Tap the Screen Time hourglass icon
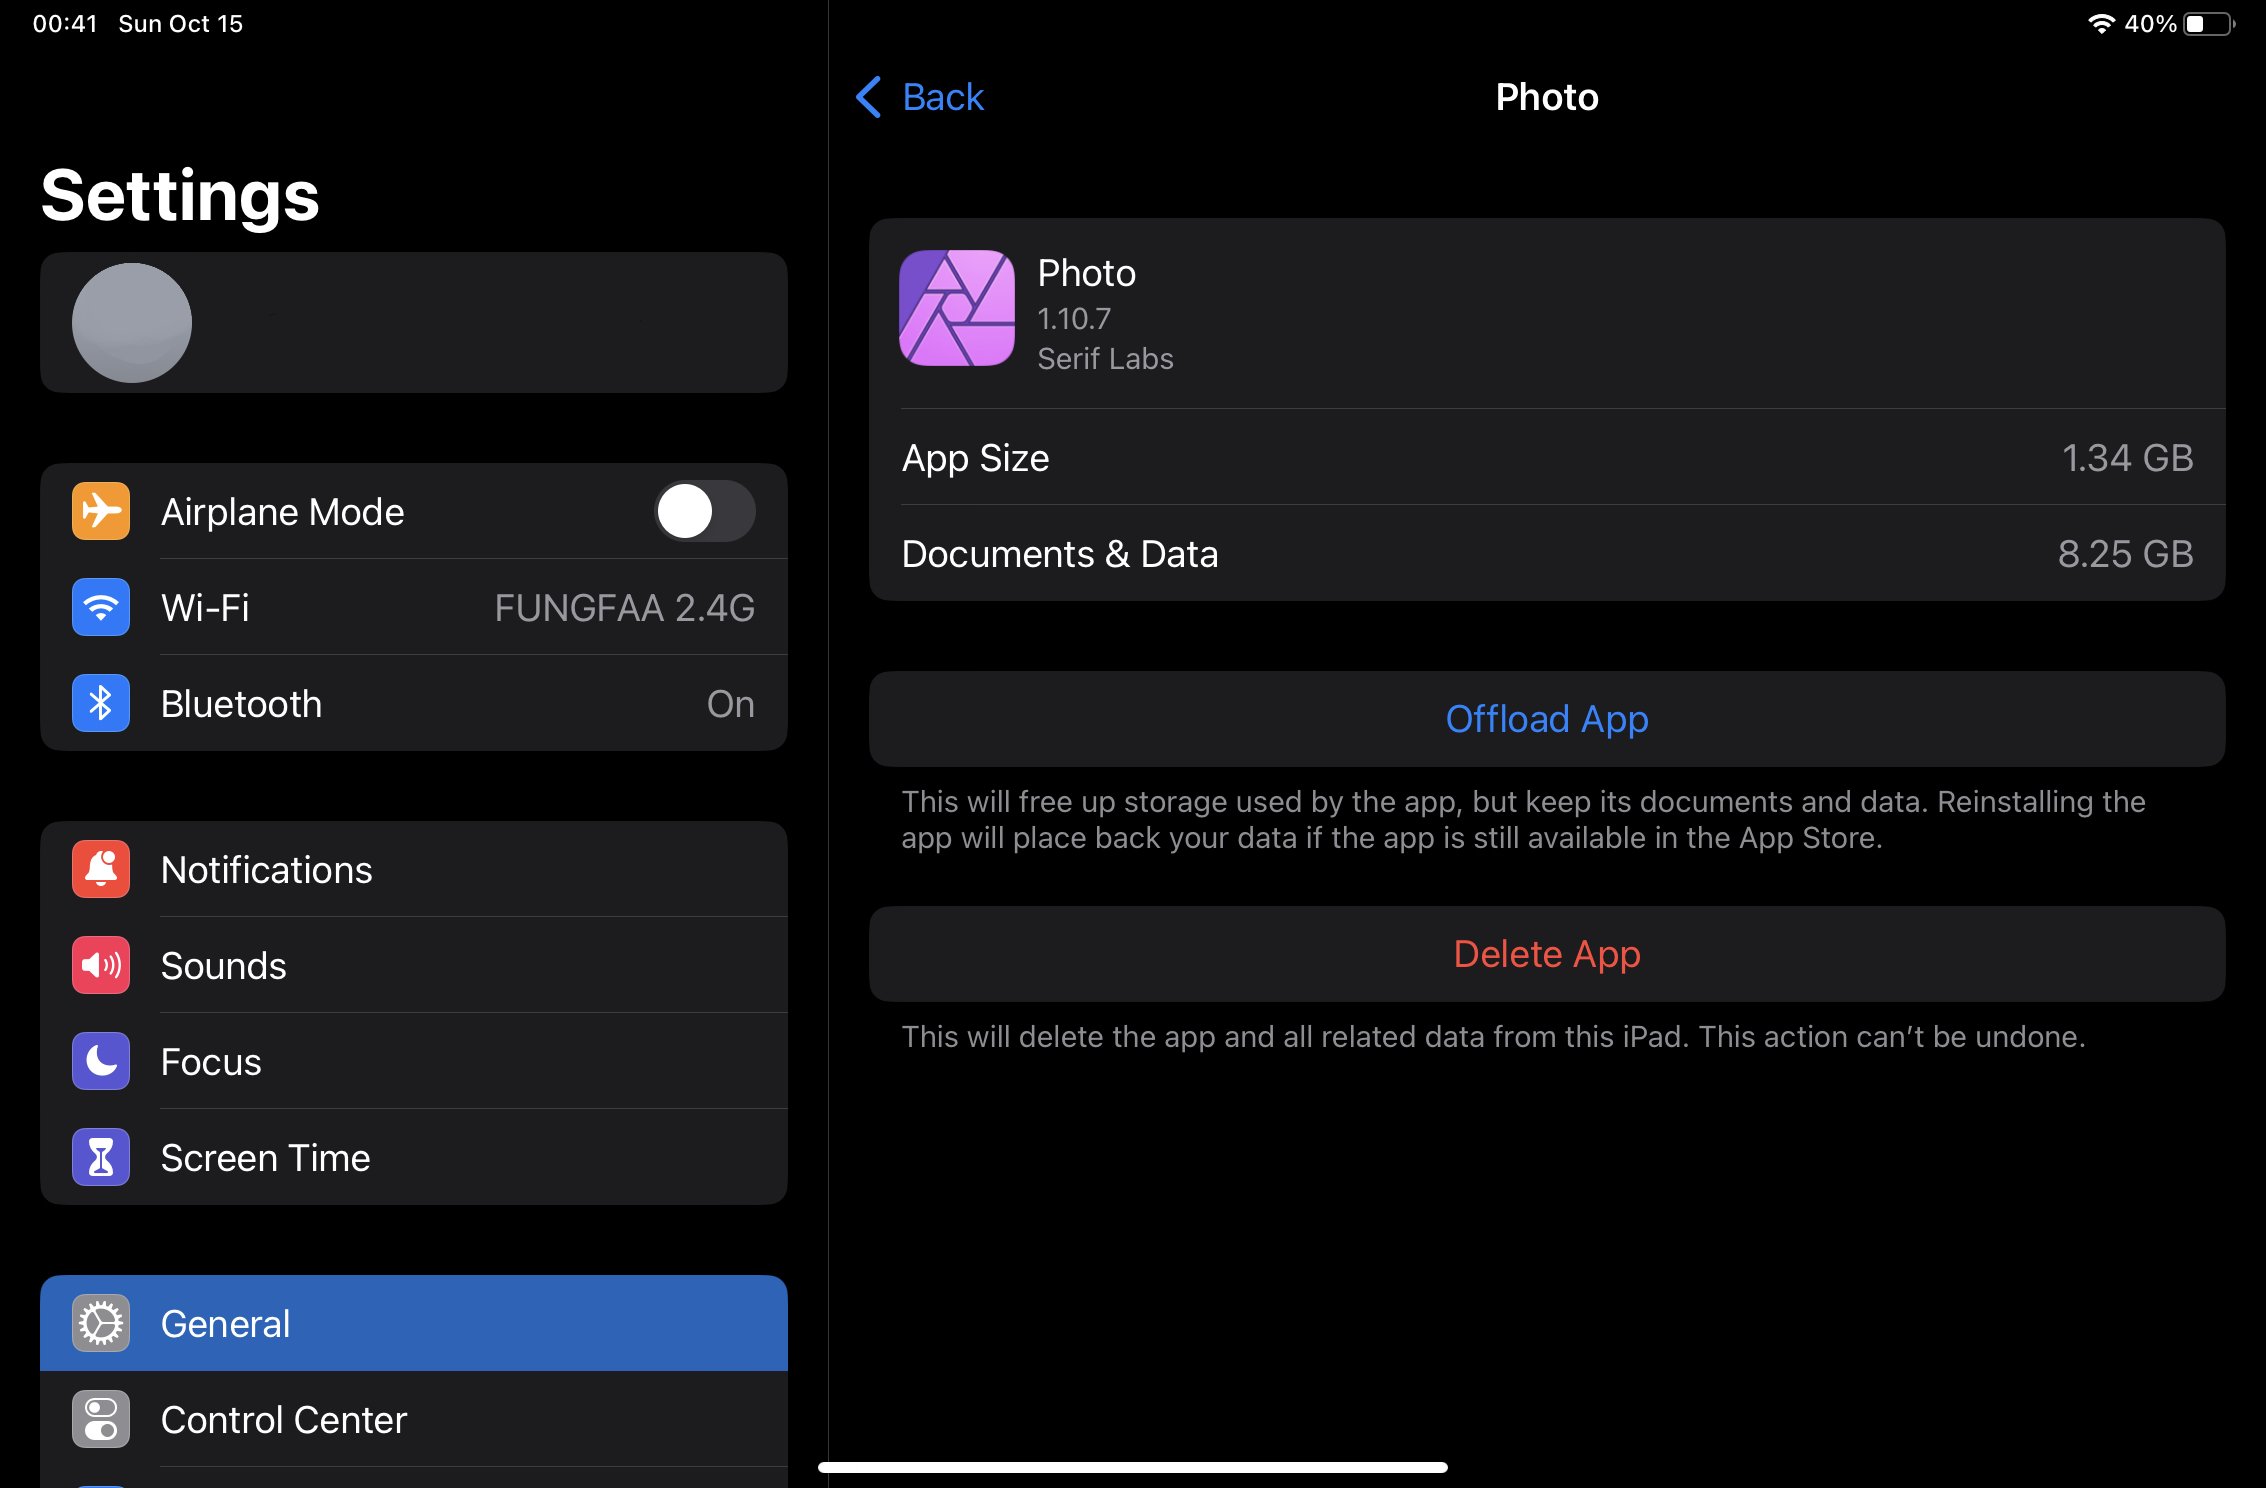 tap(101, 1157)
